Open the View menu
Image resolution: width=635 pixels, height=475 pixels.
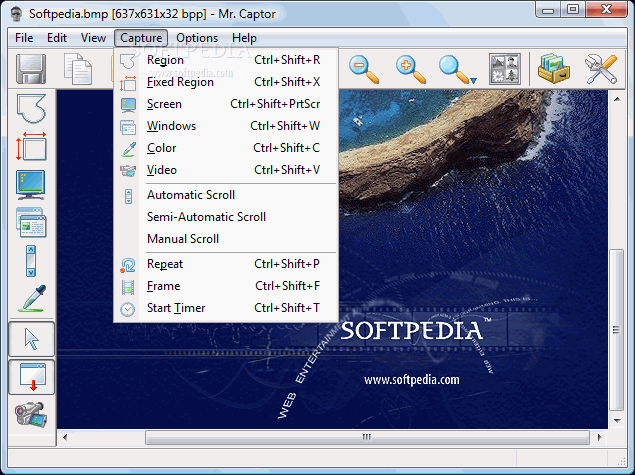click(93, 38)
